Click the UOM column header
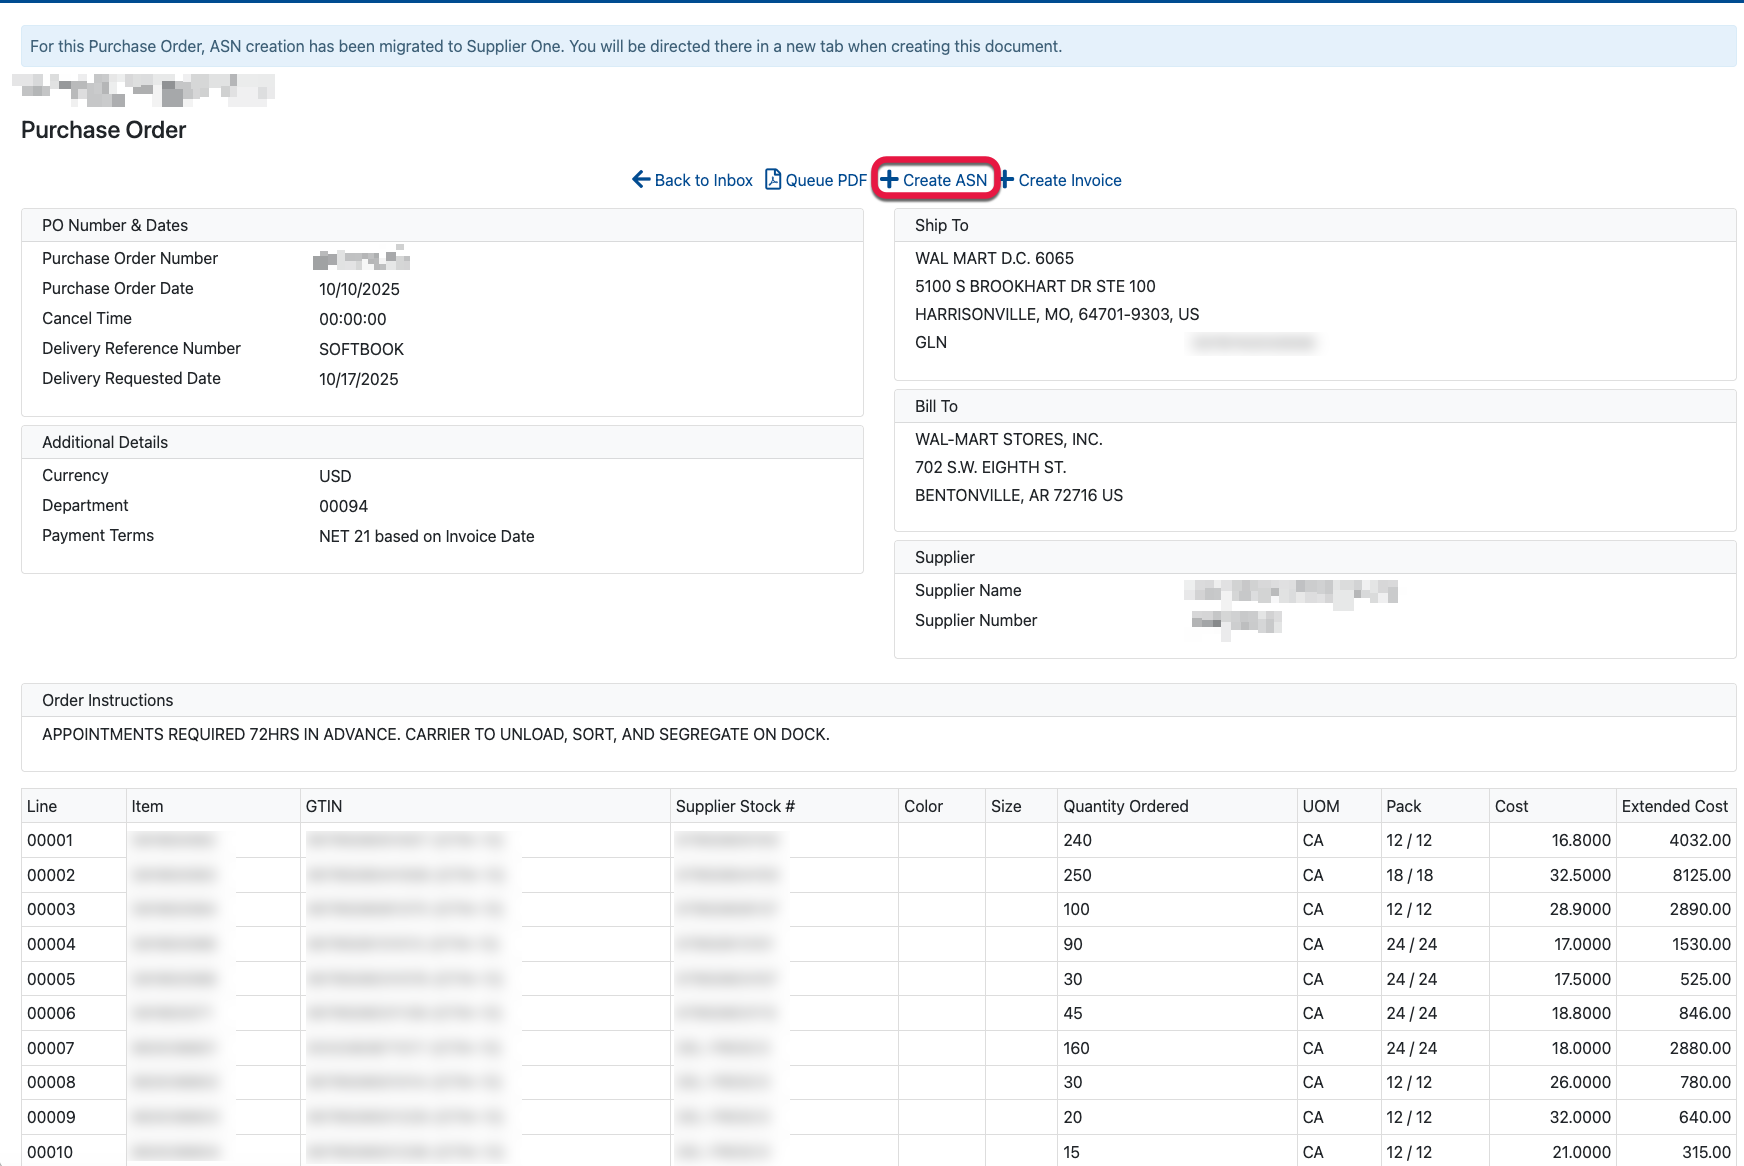The width and height of the screenshot is (1744, 1166). pos(1320,806)
